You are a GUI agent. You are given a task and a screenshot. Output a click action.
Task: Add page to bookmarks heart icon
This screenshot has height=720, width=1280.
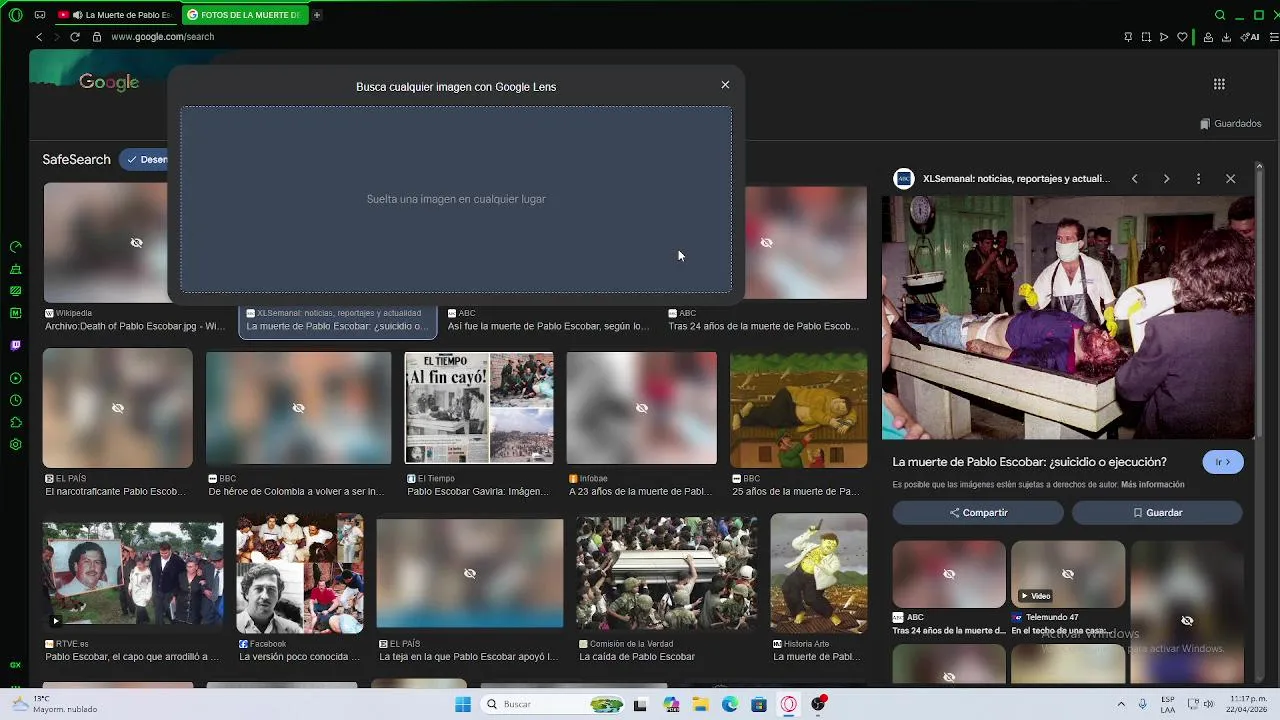pyautogui.click(x=1182, y=37)
